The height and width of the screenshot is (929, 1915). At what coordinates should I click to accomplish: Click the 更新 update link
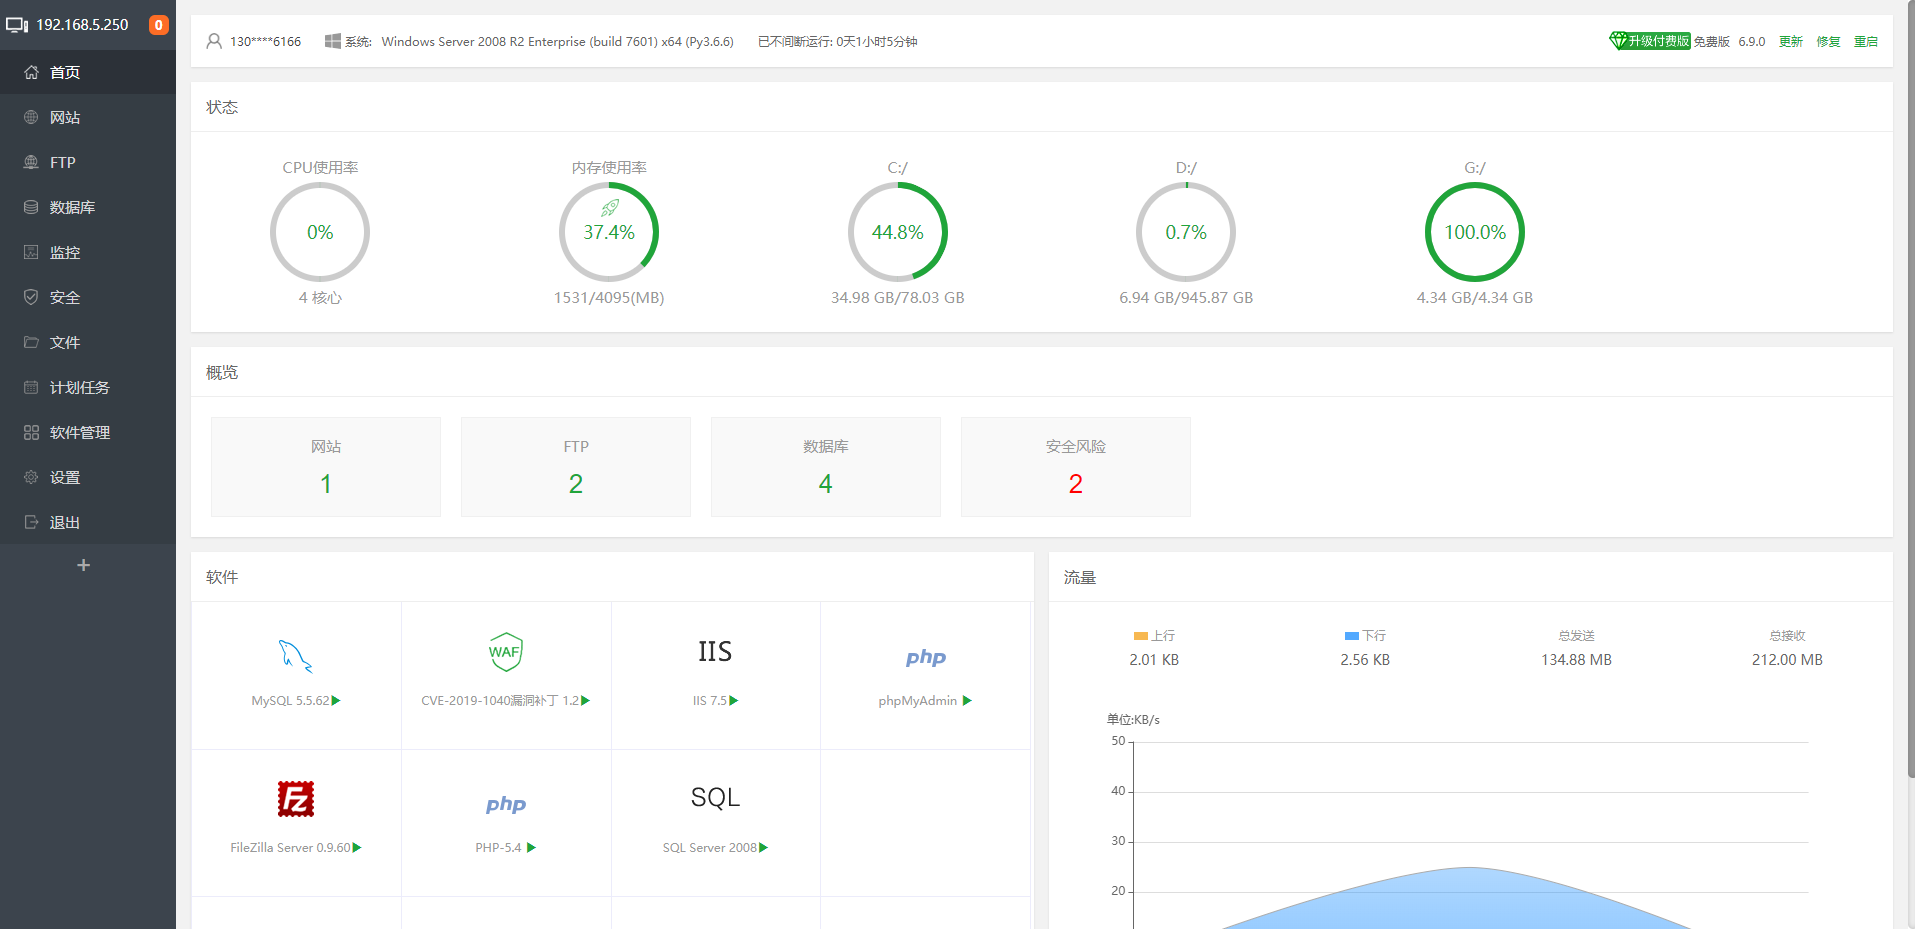point(1790,41)
